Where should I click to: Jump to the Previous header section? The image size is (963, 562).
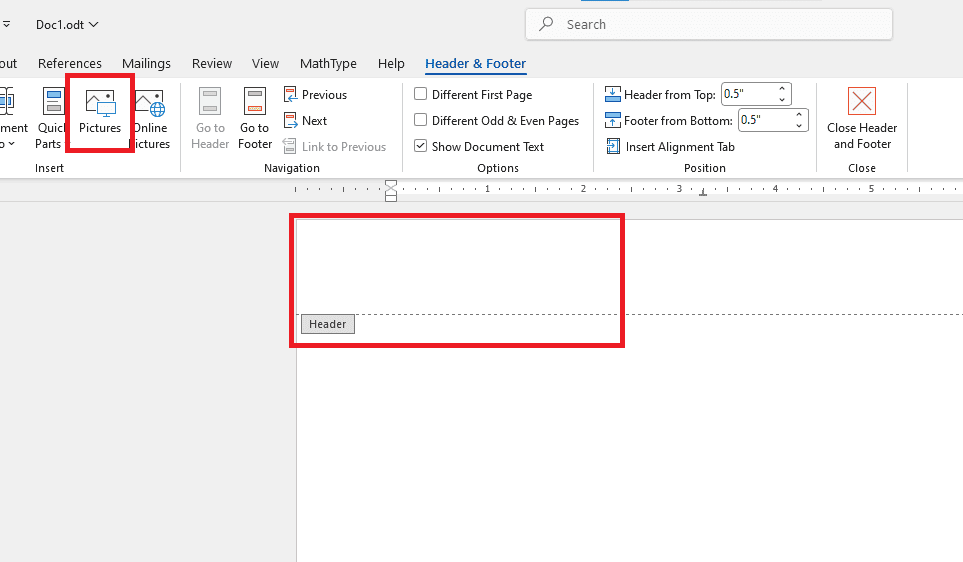coord(316,95)
